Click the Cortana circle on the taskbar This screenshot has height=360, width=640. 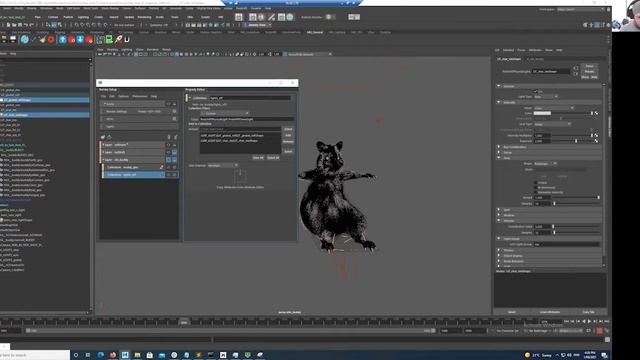click(x=76, y=355)
